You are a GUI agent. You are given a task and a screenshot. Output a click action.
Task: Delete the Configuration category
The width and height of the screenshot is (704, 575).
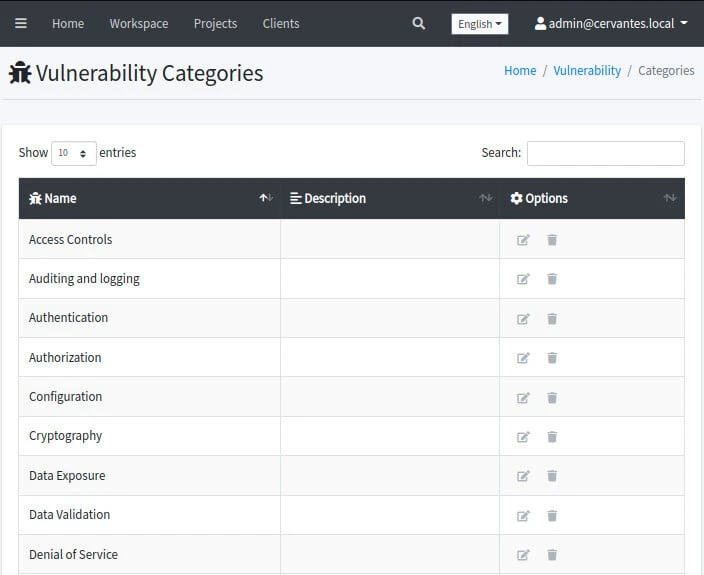tap(552, 397)
